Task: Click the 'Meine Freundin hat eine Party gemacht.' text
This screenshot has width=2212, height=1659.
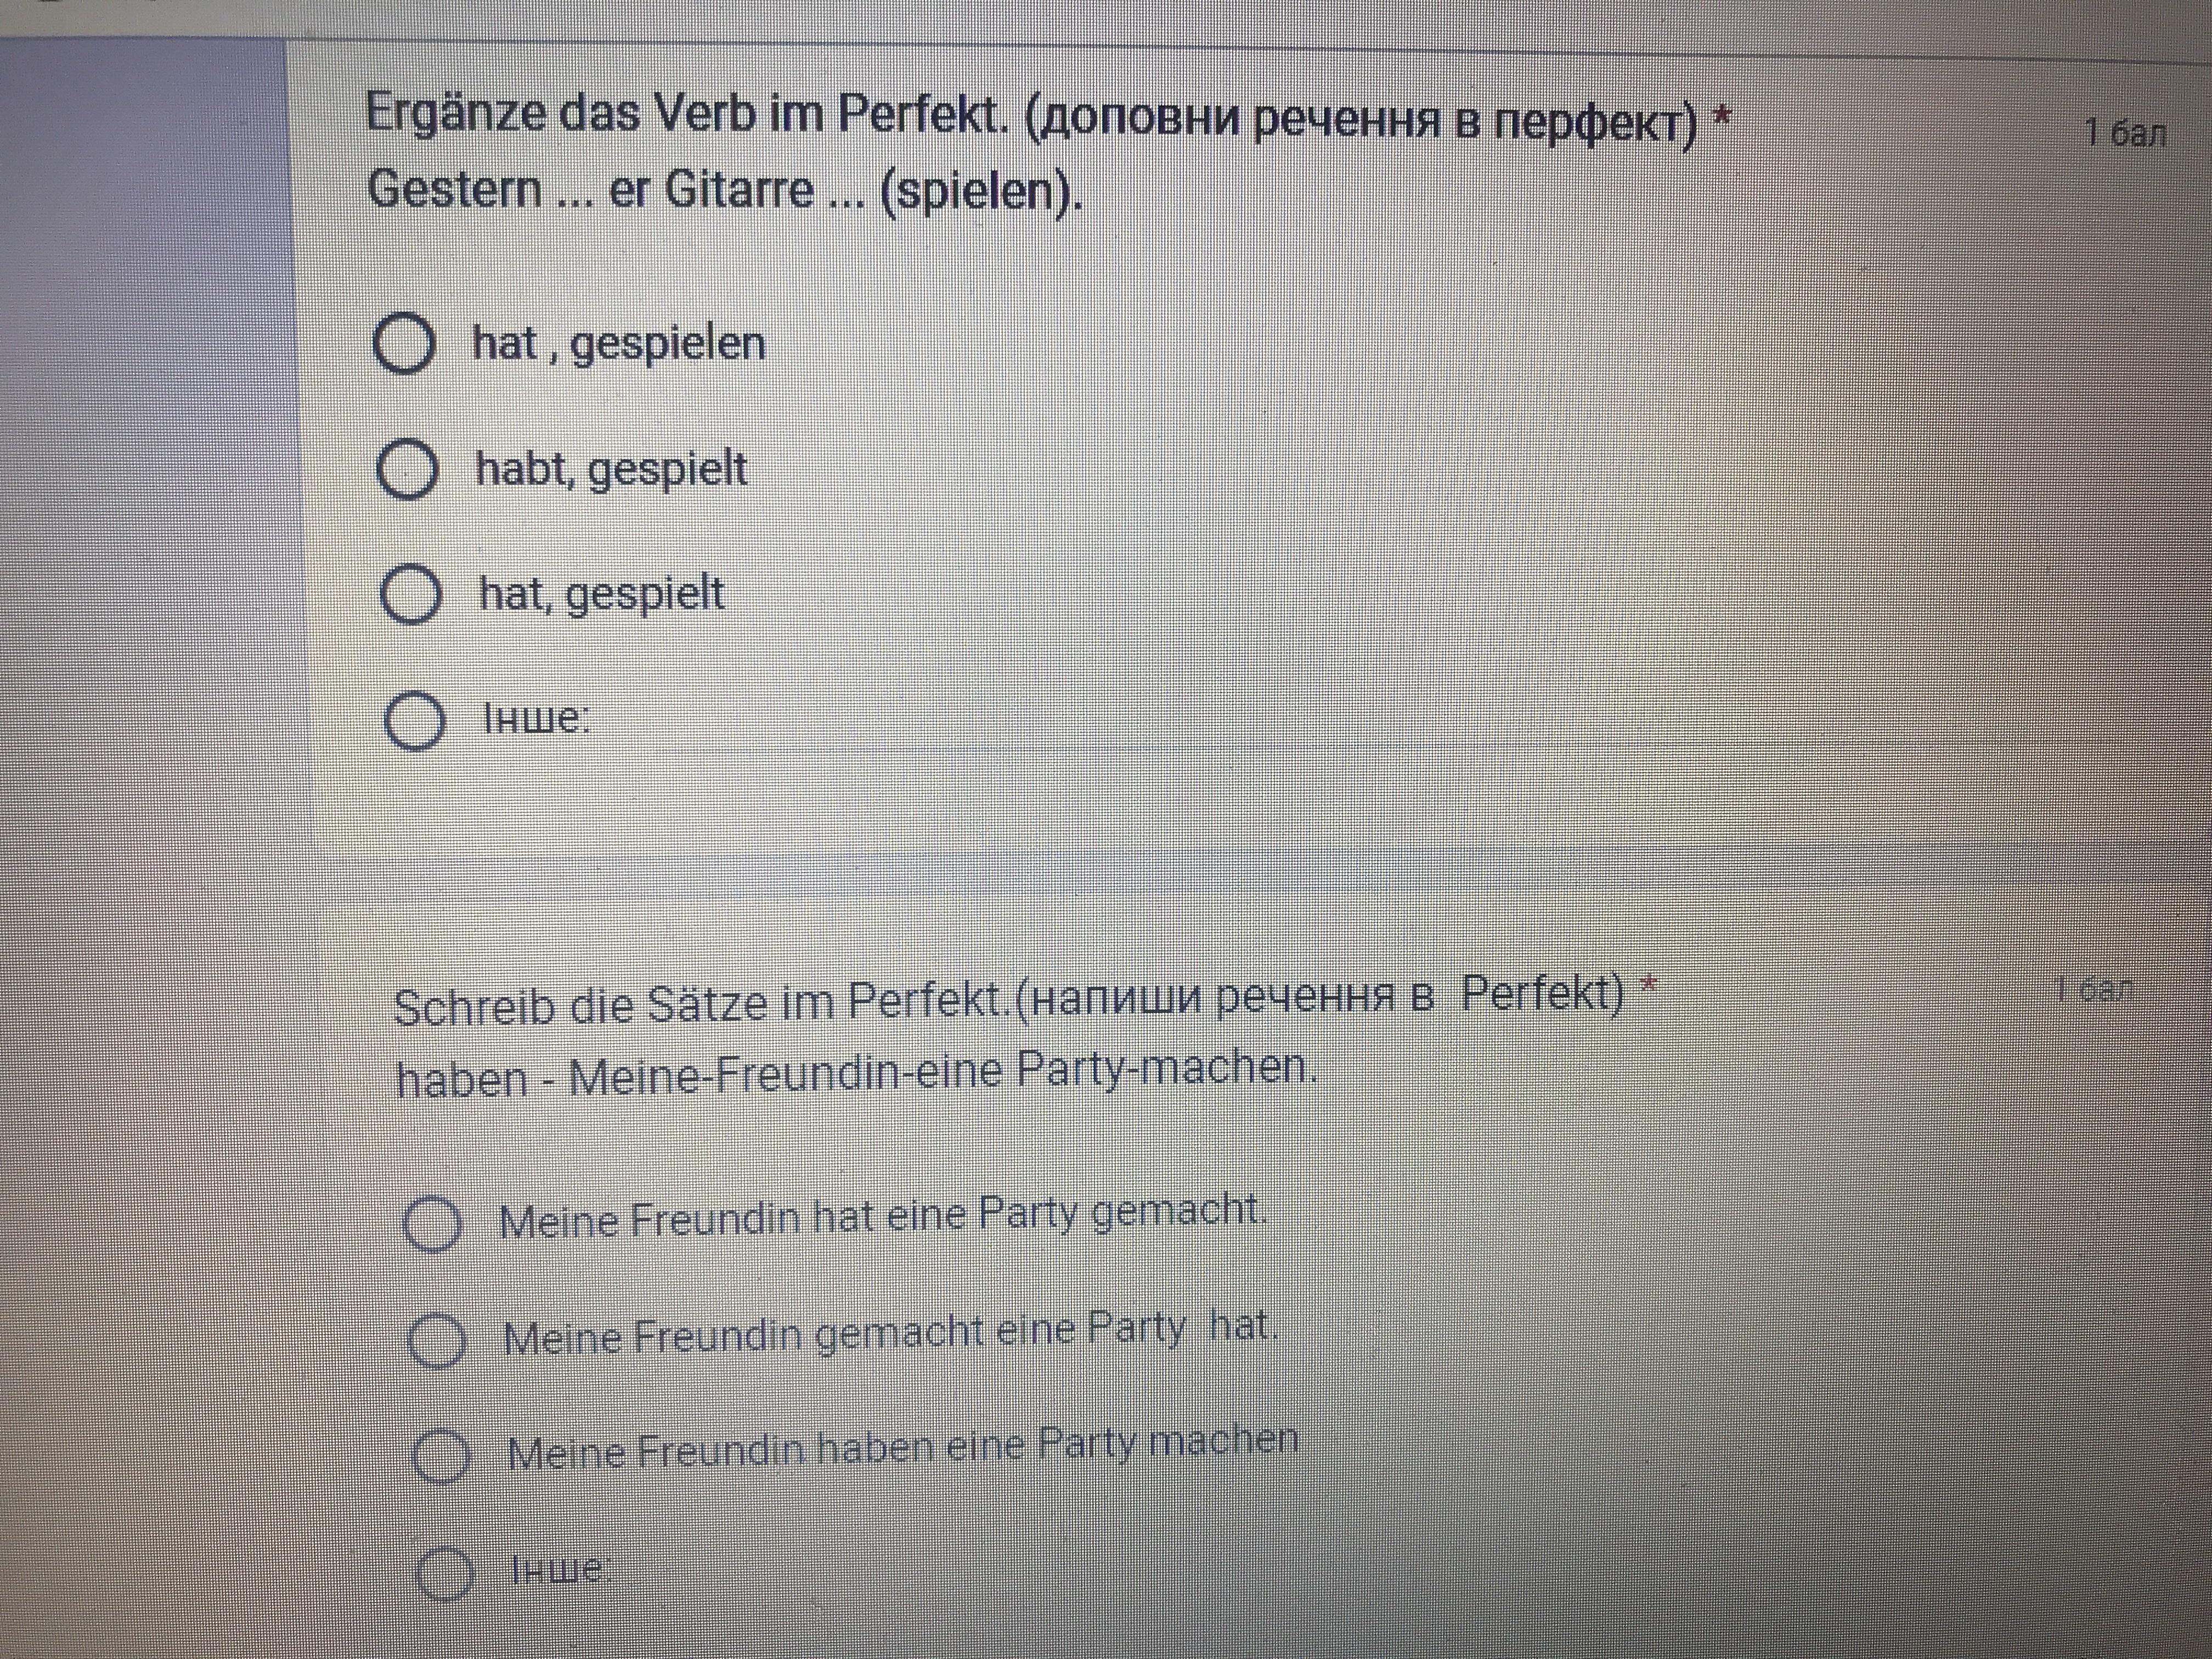Action: 883,1217
